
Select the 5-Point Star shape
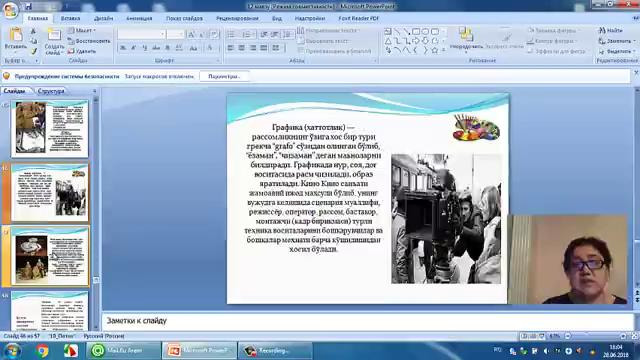435,51
